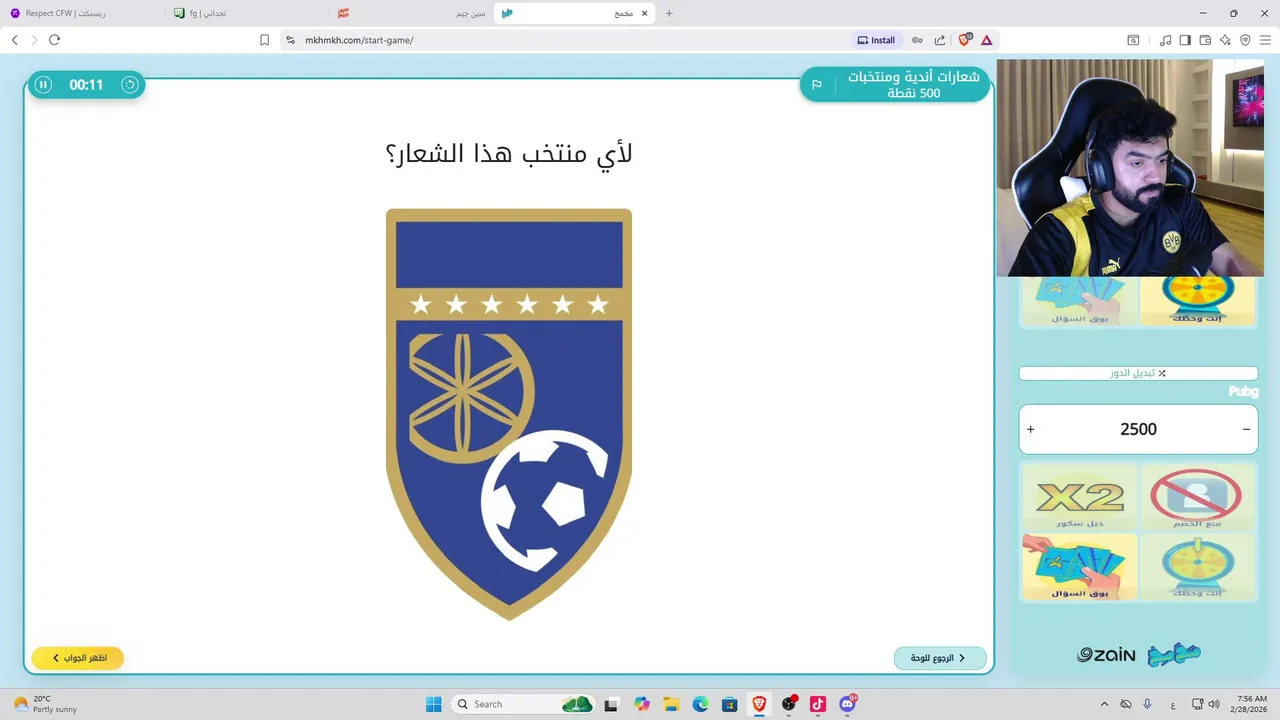Open the saved passwords key icon
This screenshot has width=1280, height=720.
(x=917, y=40)
